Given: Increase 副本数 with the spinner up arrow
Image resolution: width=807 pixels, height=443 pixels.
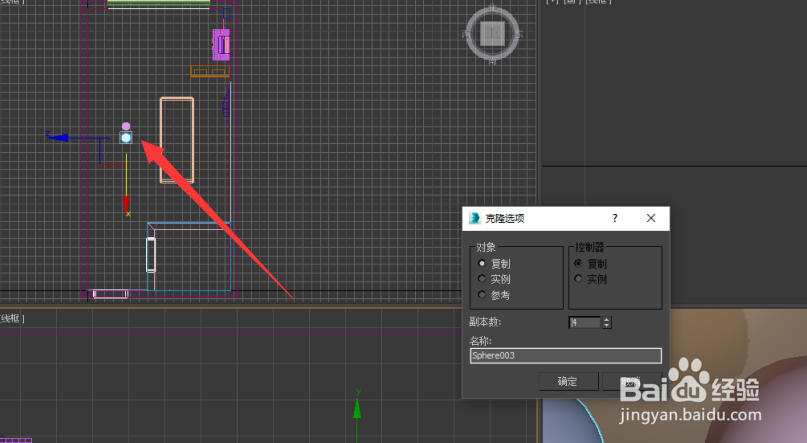Looking at the screenshot, I should click(607, 320).
